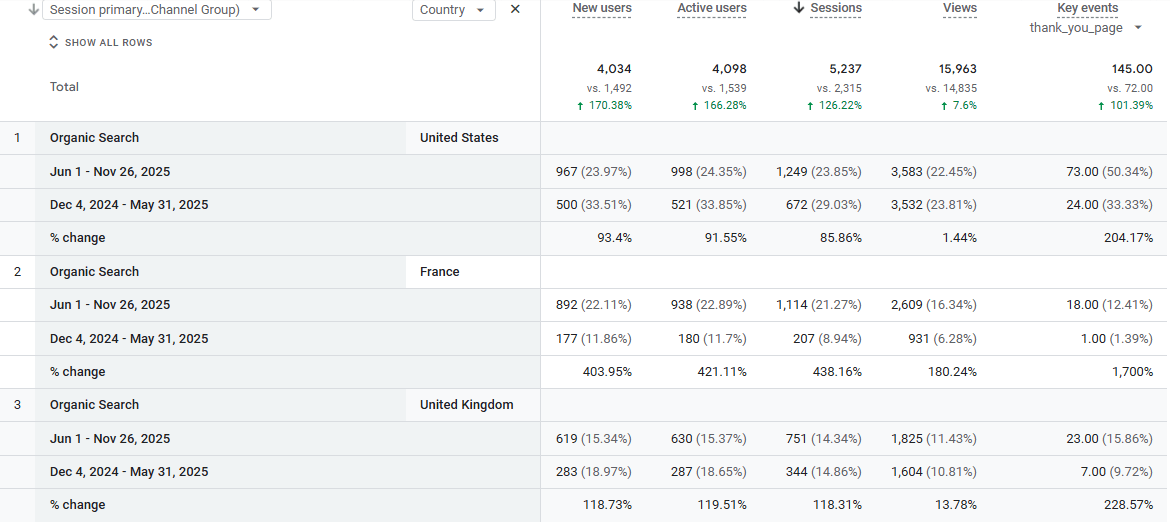
Task: Click row number 2 in the table
Action: (x=17, y=272)
